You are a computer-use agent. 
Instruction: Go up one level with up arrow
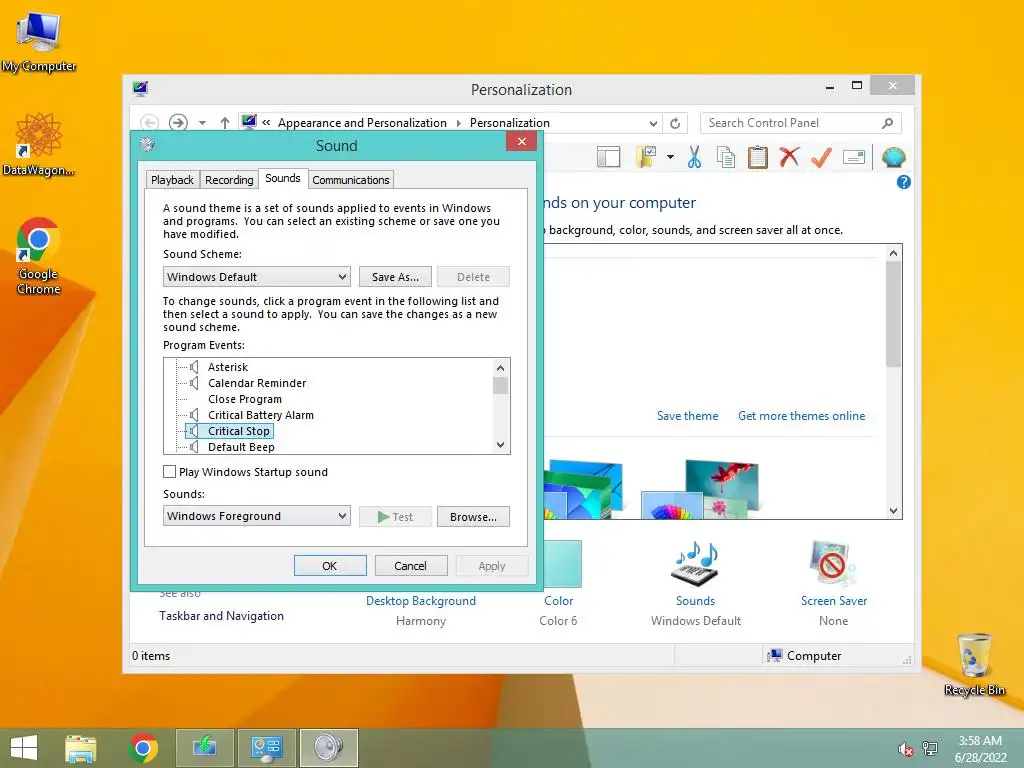[225, 123]
